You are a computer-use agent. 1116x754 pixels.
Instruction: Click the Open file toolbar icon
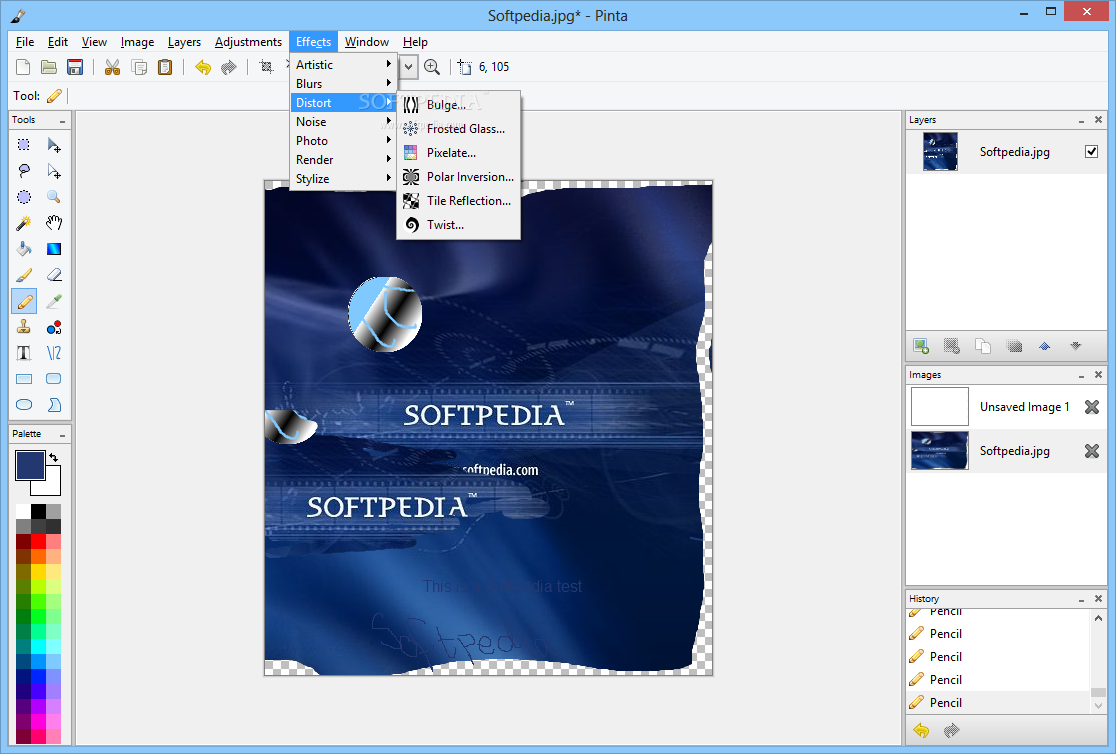point(48,67)
